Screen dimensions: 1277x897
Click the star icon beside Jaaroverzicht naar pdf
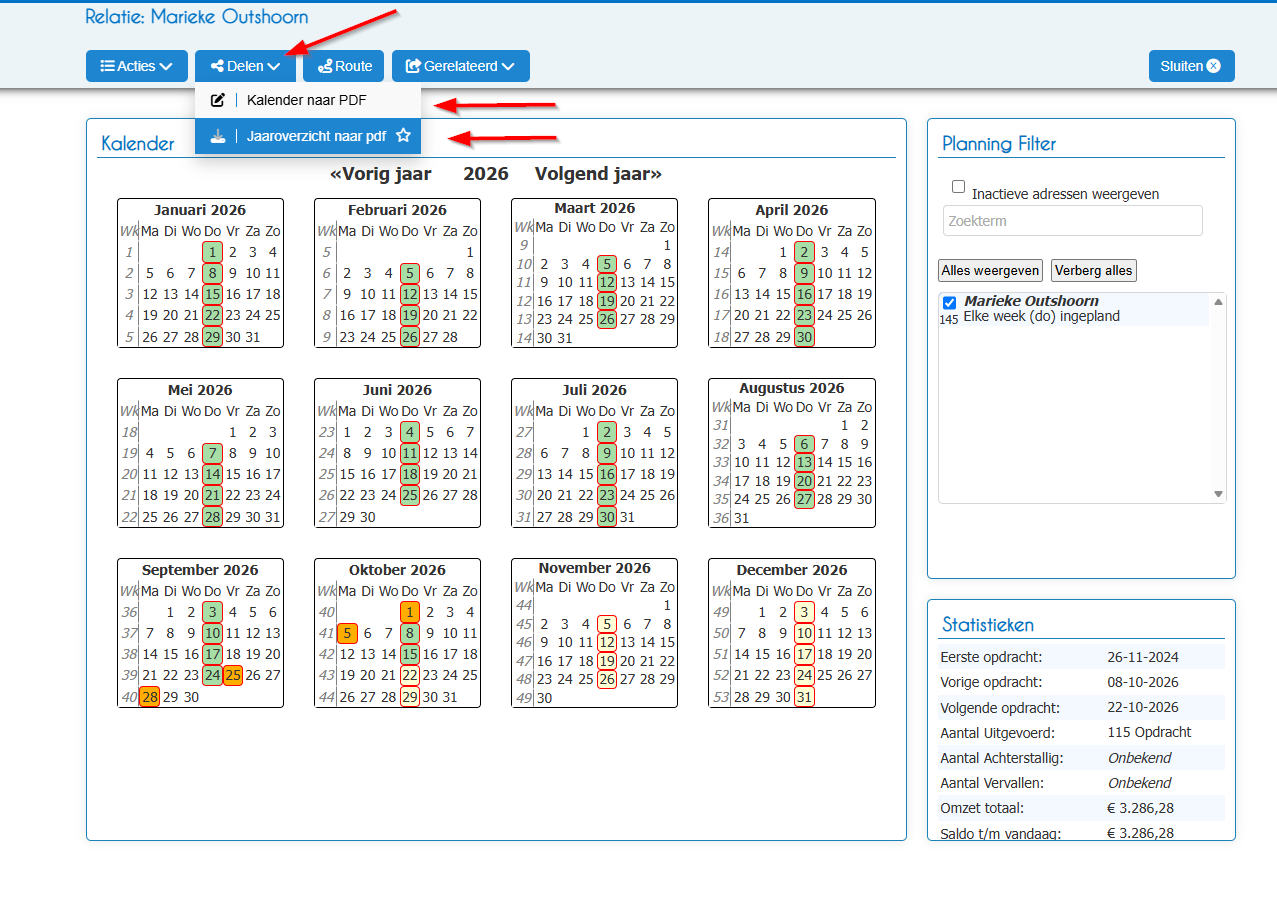[x=403, y=136]
